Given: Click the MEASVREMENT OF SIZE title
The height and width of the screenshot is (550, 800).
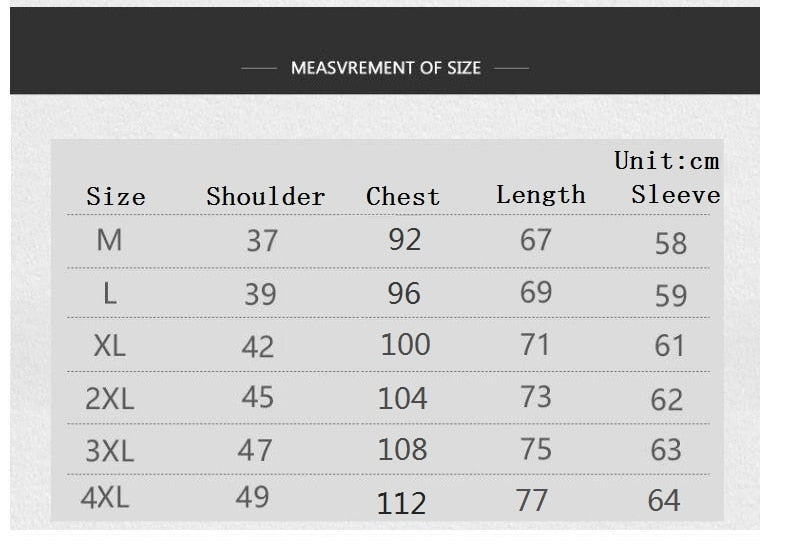Looking at the screenshot, I should click(386, 68).
